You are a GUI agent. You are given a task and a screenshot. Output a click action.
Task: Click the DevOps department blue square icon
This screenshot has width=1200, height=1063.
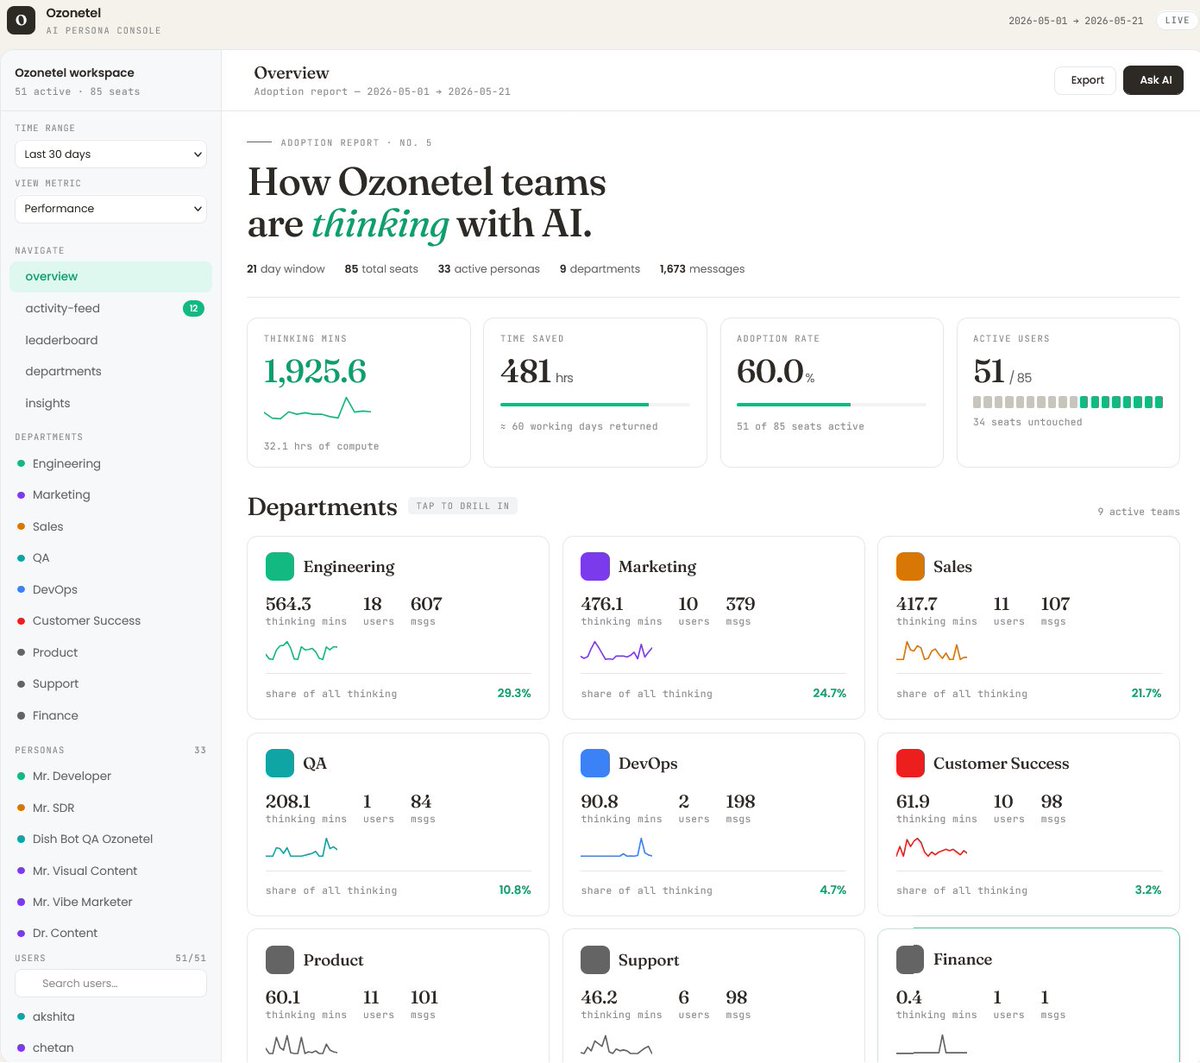coord(595,763)
